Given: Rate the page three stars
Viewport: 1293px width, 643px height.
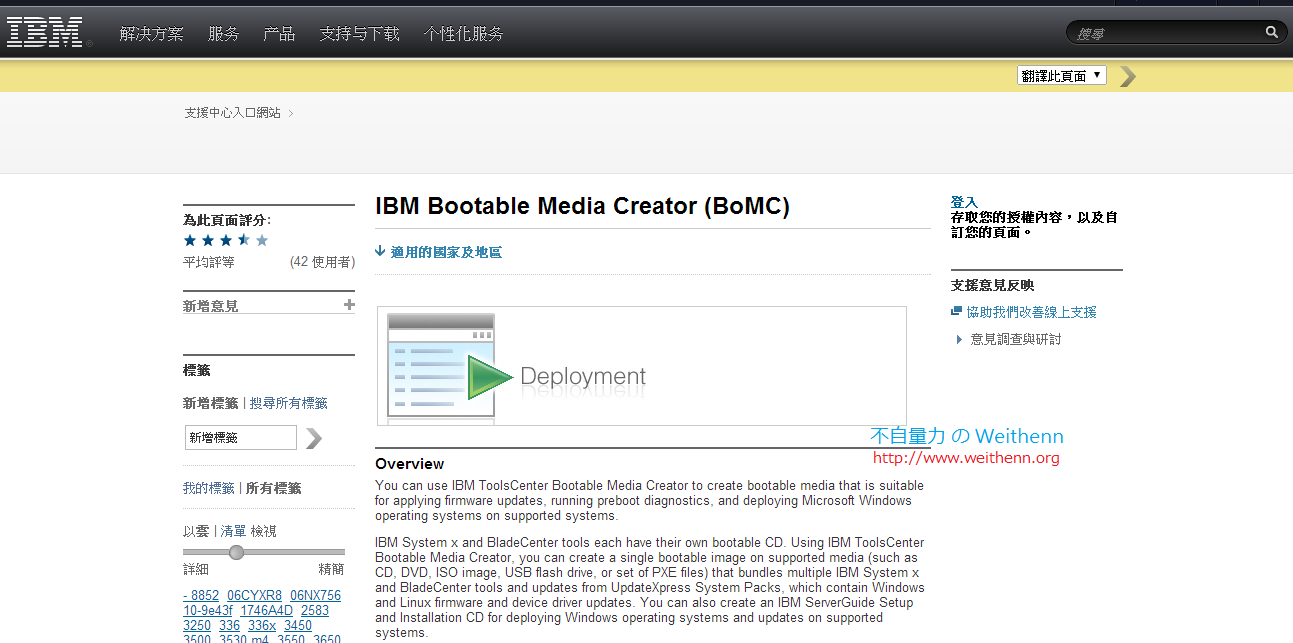Looking at the screenshot, I should click(226, 240).
